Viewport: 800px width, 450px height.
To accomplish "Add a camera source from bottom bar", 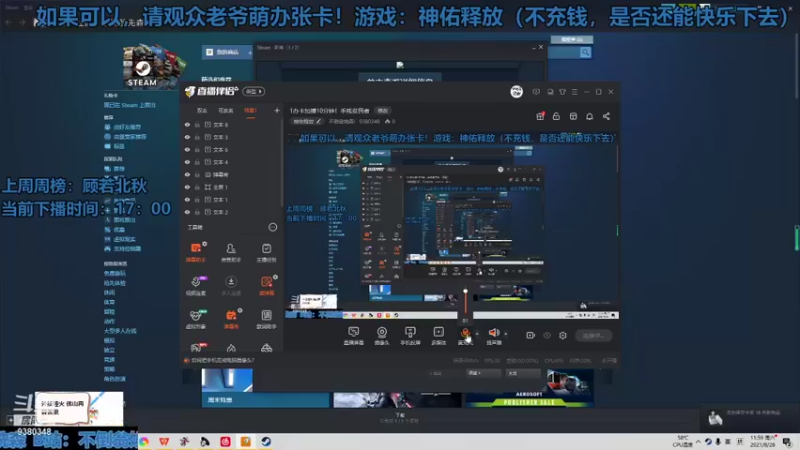I will point(382,335).
